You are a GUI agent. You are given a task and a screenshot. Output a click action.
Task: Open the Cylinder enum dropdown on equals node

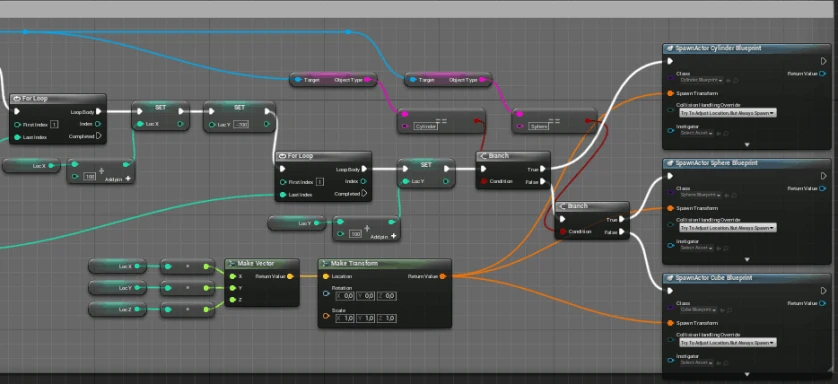coord(426,127)
